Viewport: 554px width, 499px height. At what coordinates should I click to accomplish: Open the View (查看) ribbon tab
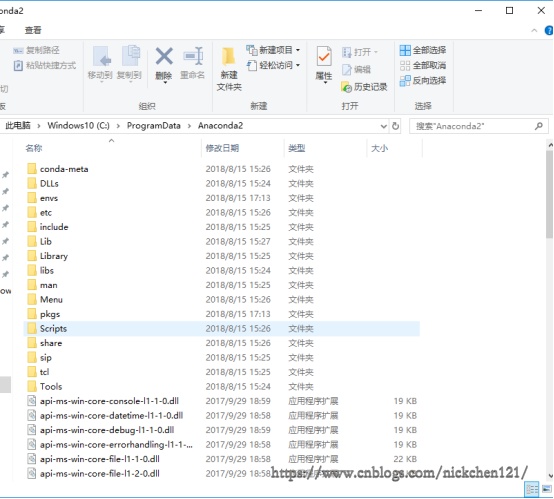click(x=33, y=30)
